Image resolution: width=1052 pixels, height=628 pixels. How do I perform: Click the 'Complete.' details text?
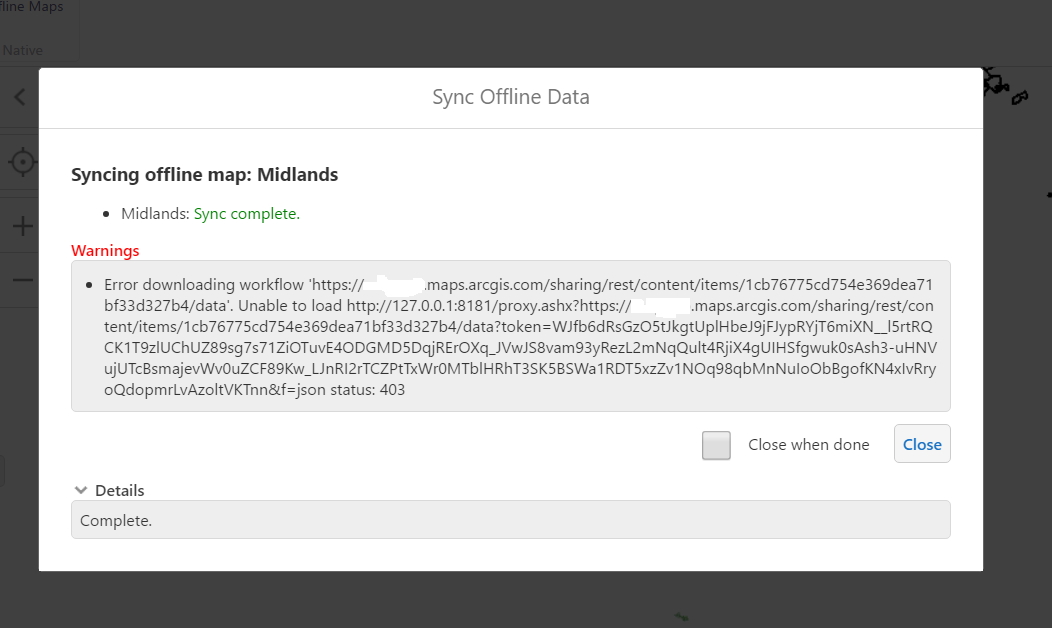[116, 521]
